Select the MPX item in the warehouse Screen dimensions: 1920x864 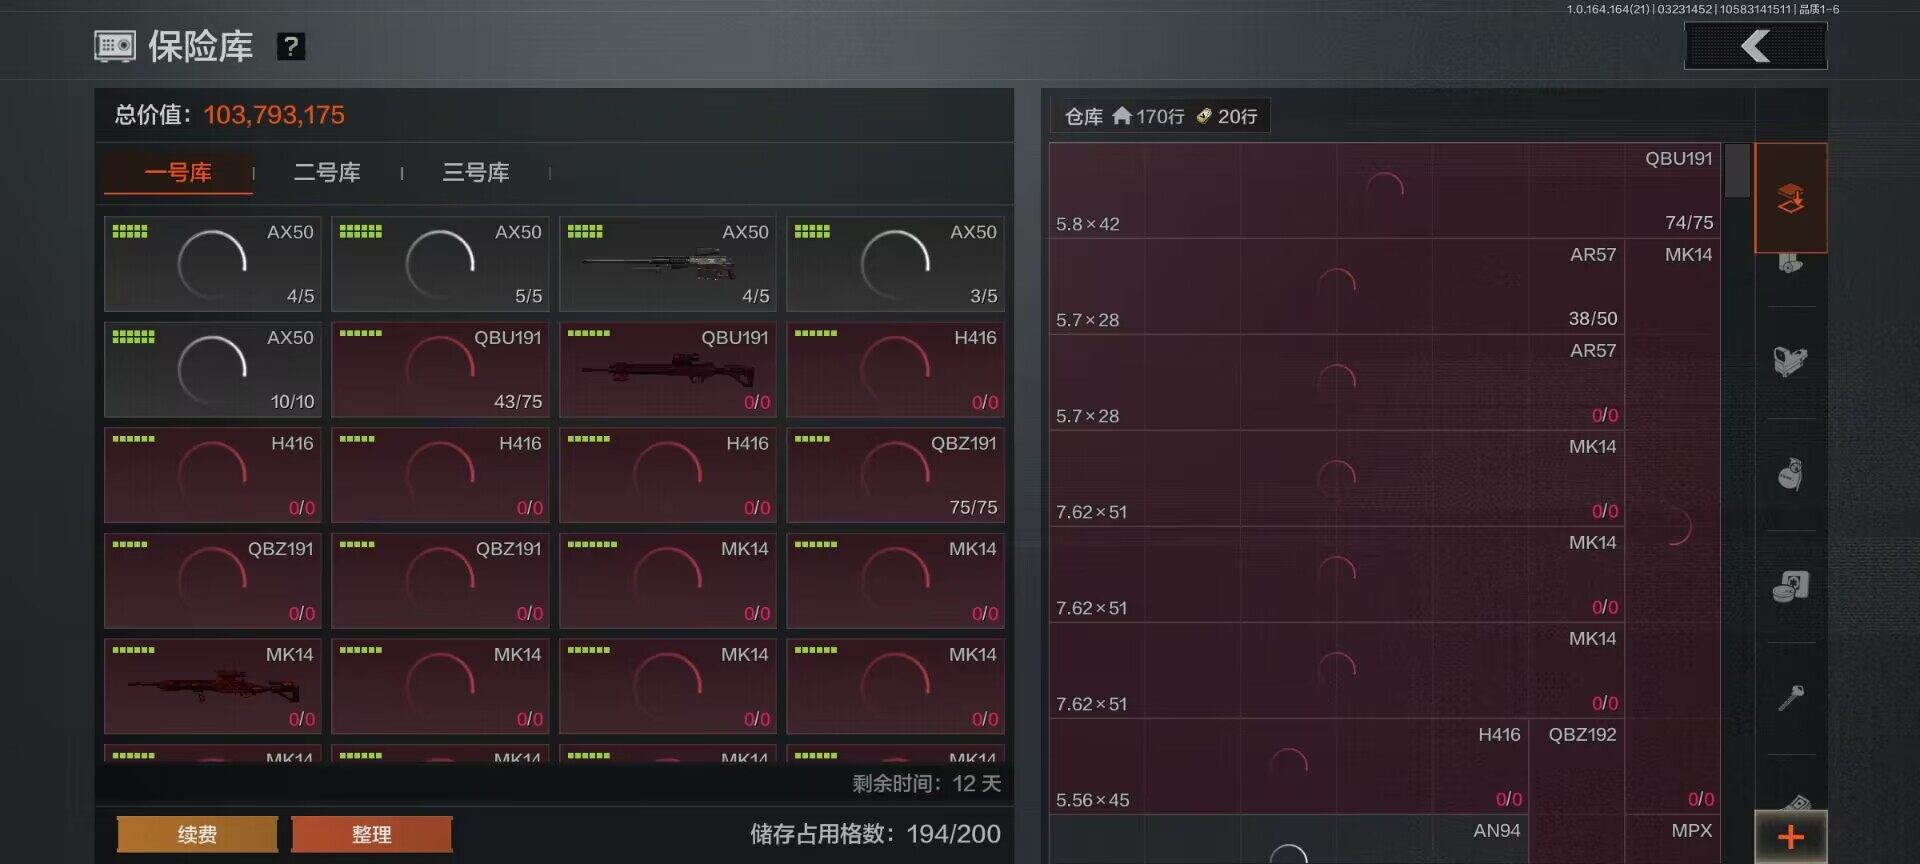tap(1672, 839)
